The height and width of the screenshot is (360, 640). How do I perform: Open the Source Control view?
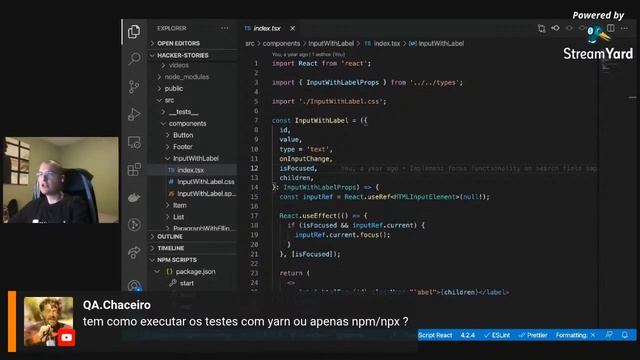pos(134,87)
